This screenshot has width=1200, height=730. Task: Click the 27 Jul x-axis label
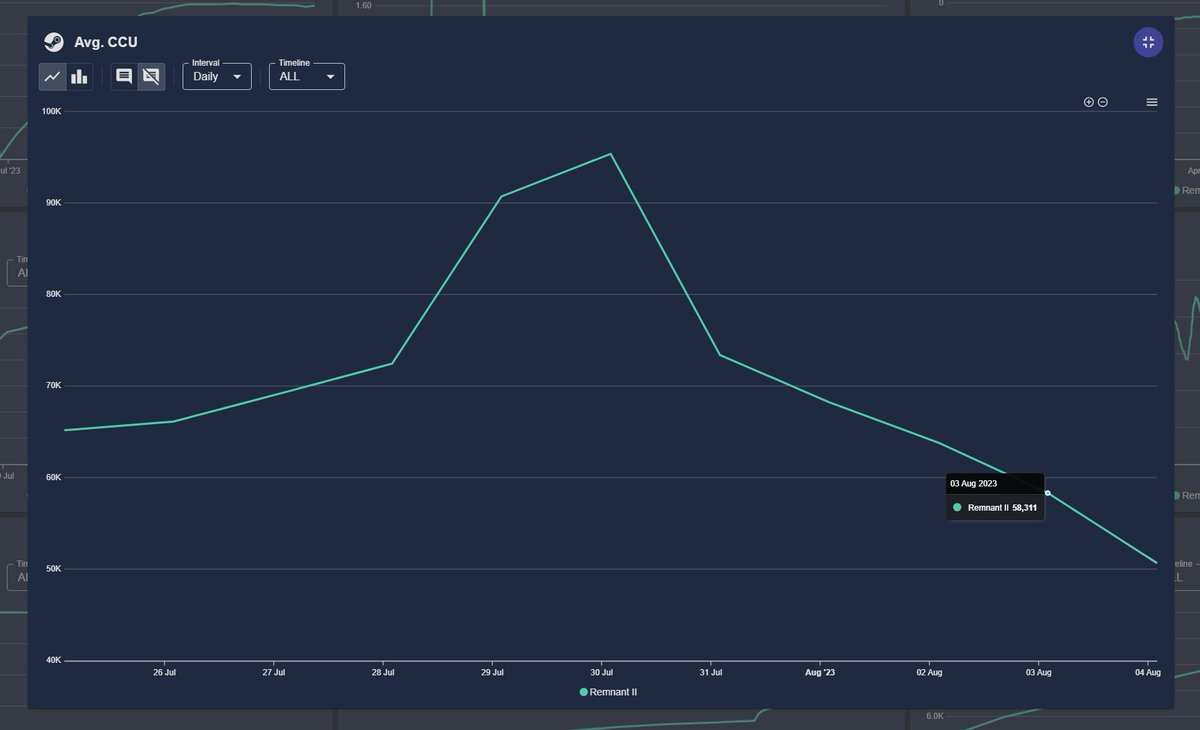(274, 673)
